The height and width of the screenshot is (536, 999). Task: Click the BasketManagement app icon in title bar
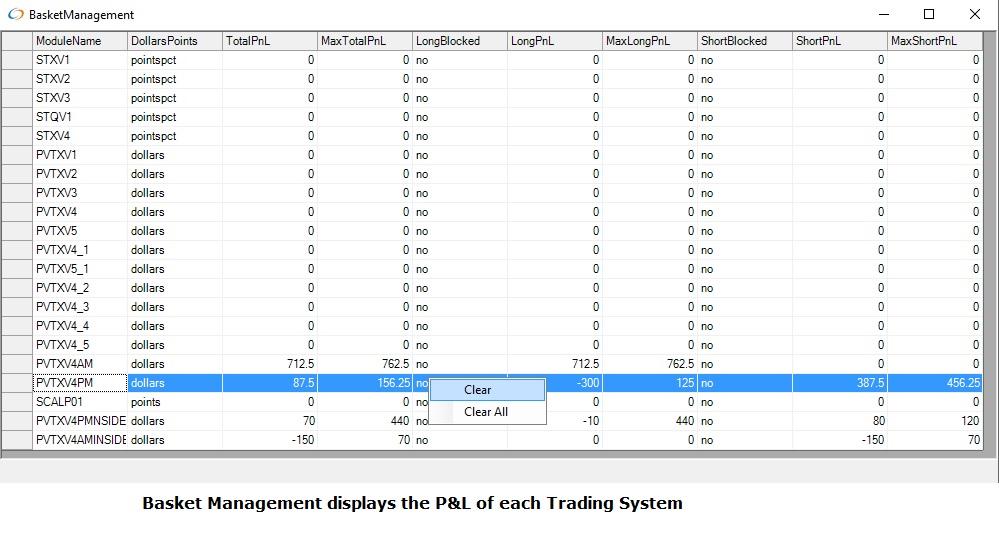pyautogui.click(x=16, y=15)
